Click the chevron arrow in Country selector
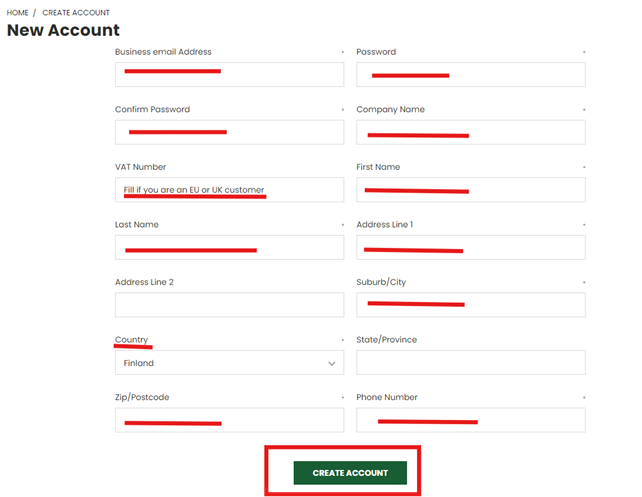 [x=332, y=363]
